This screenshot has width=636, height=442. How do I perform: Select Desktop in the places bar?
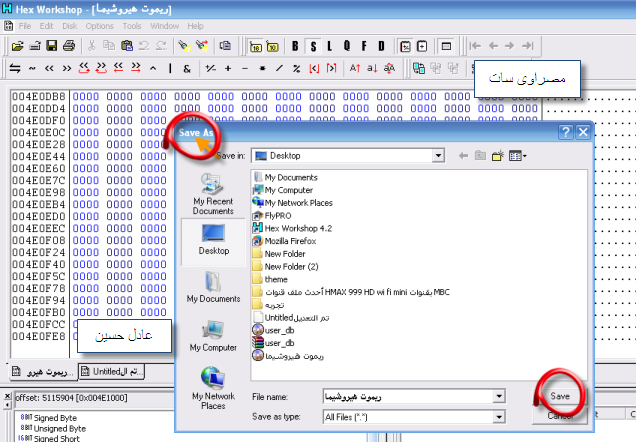[213, 240]
